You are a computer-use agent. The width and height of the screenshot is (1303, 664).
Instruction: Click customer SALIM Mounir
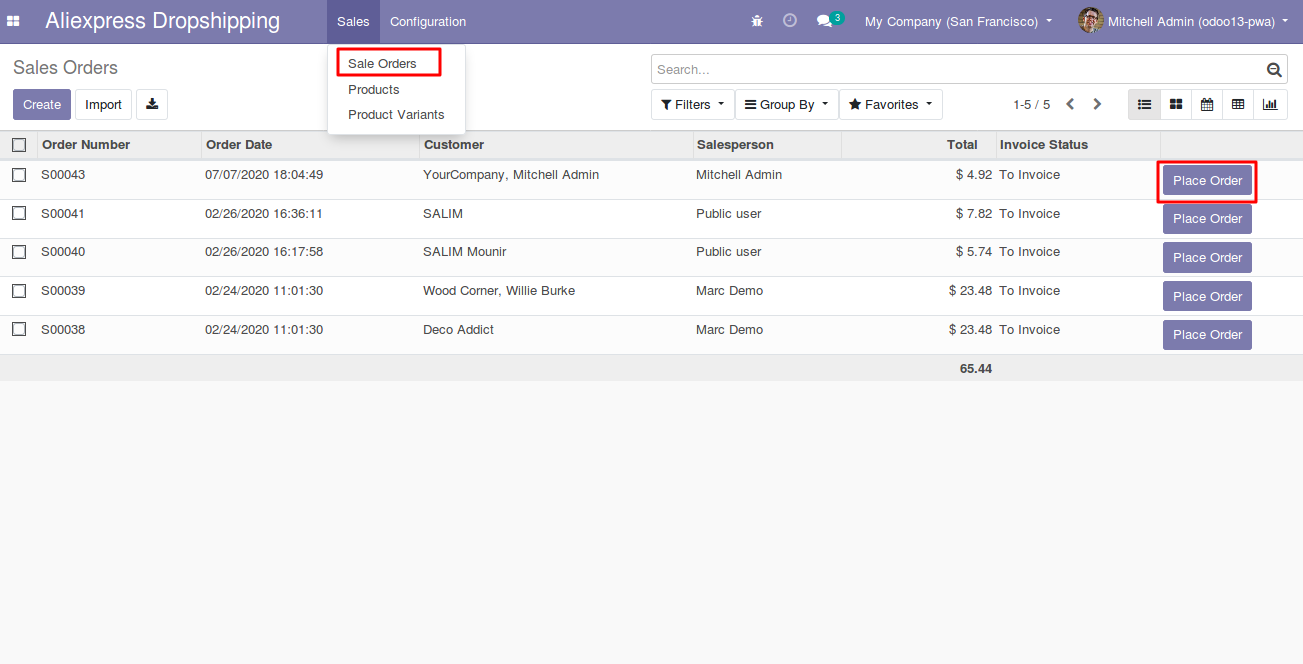coord(465,252)
